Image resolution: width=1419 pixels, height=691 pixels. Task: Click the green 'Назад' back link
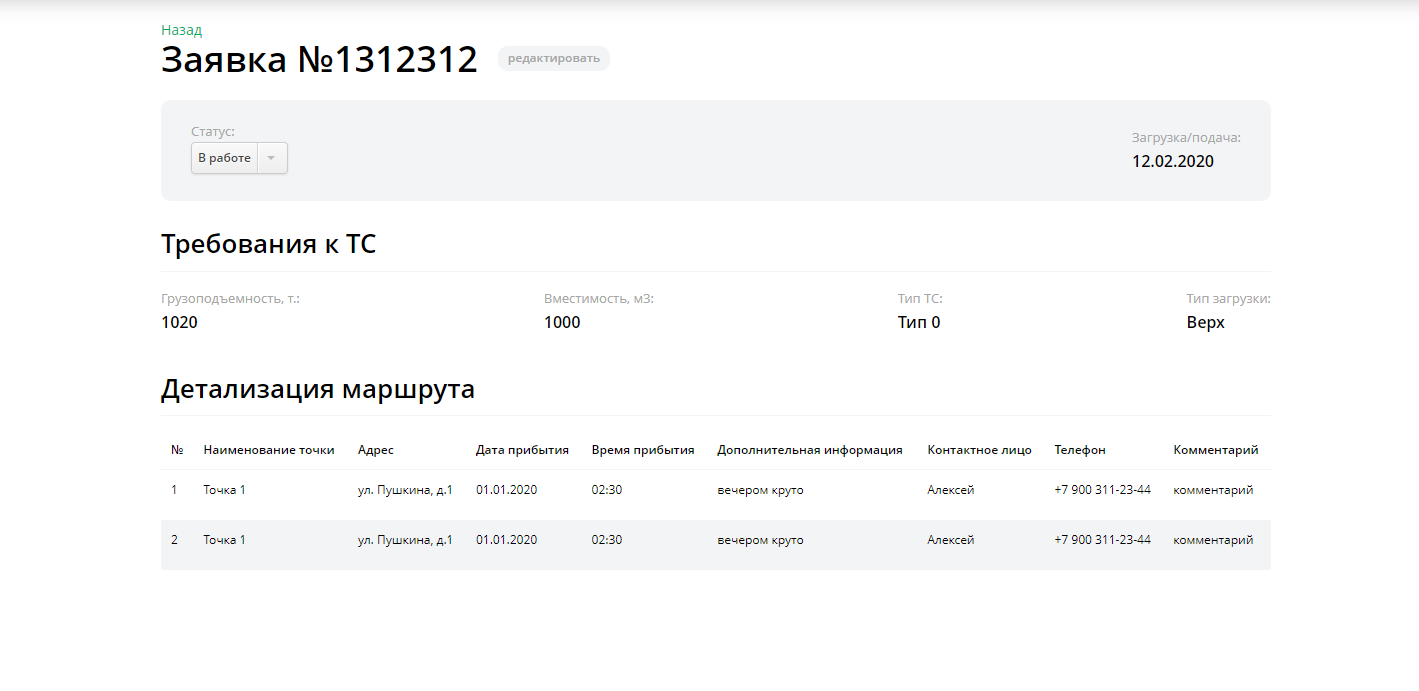[181, 30]
